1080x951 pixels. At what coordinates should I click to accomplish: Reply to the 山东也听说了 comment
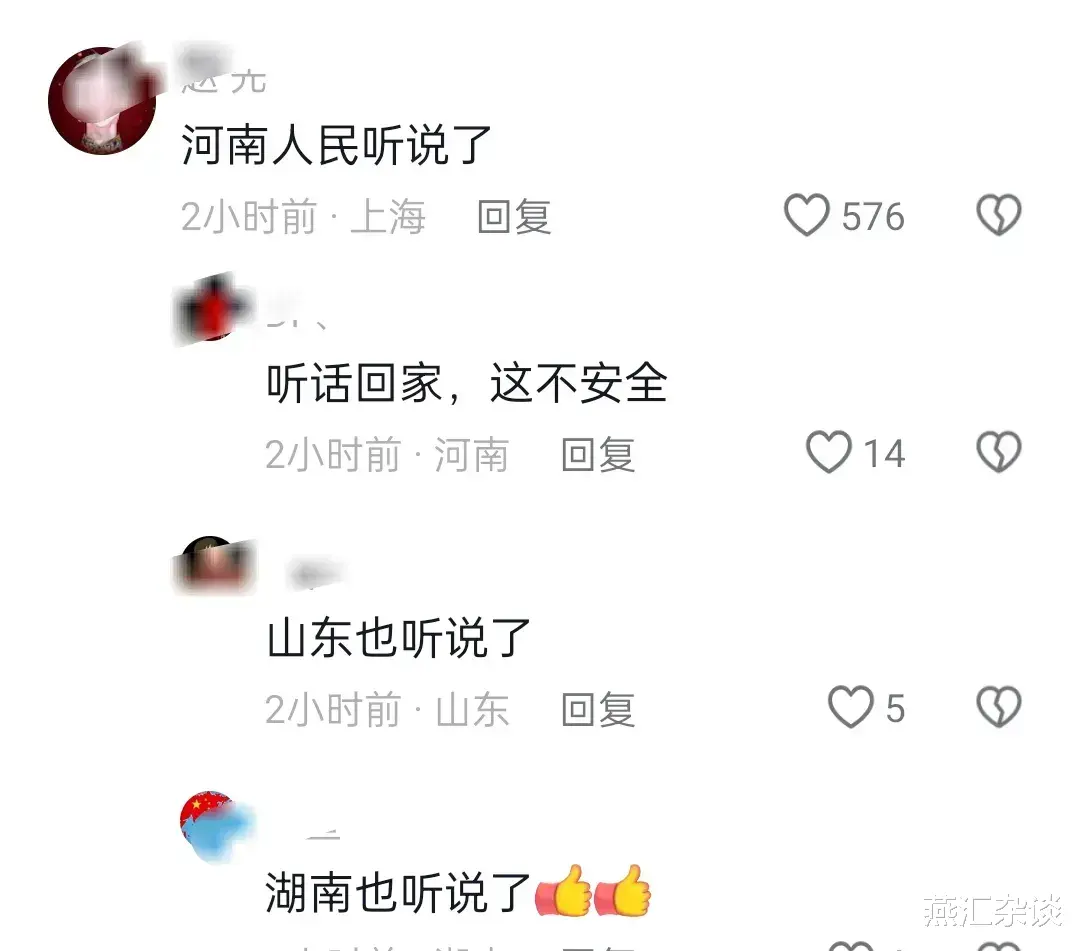coord(598,709)
